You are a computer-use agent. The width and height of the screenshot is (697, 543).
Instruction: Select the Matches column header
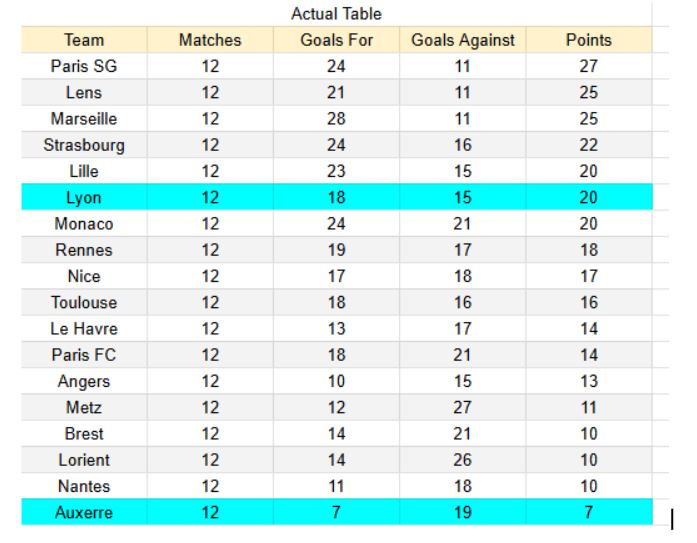click(x=210, y=41)
